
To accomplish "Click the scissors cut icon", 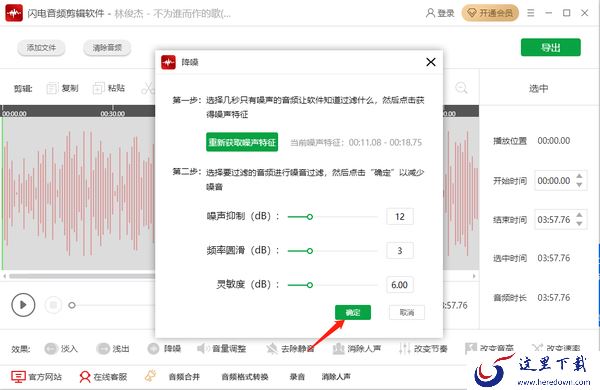I will click(x=148, y=88).
